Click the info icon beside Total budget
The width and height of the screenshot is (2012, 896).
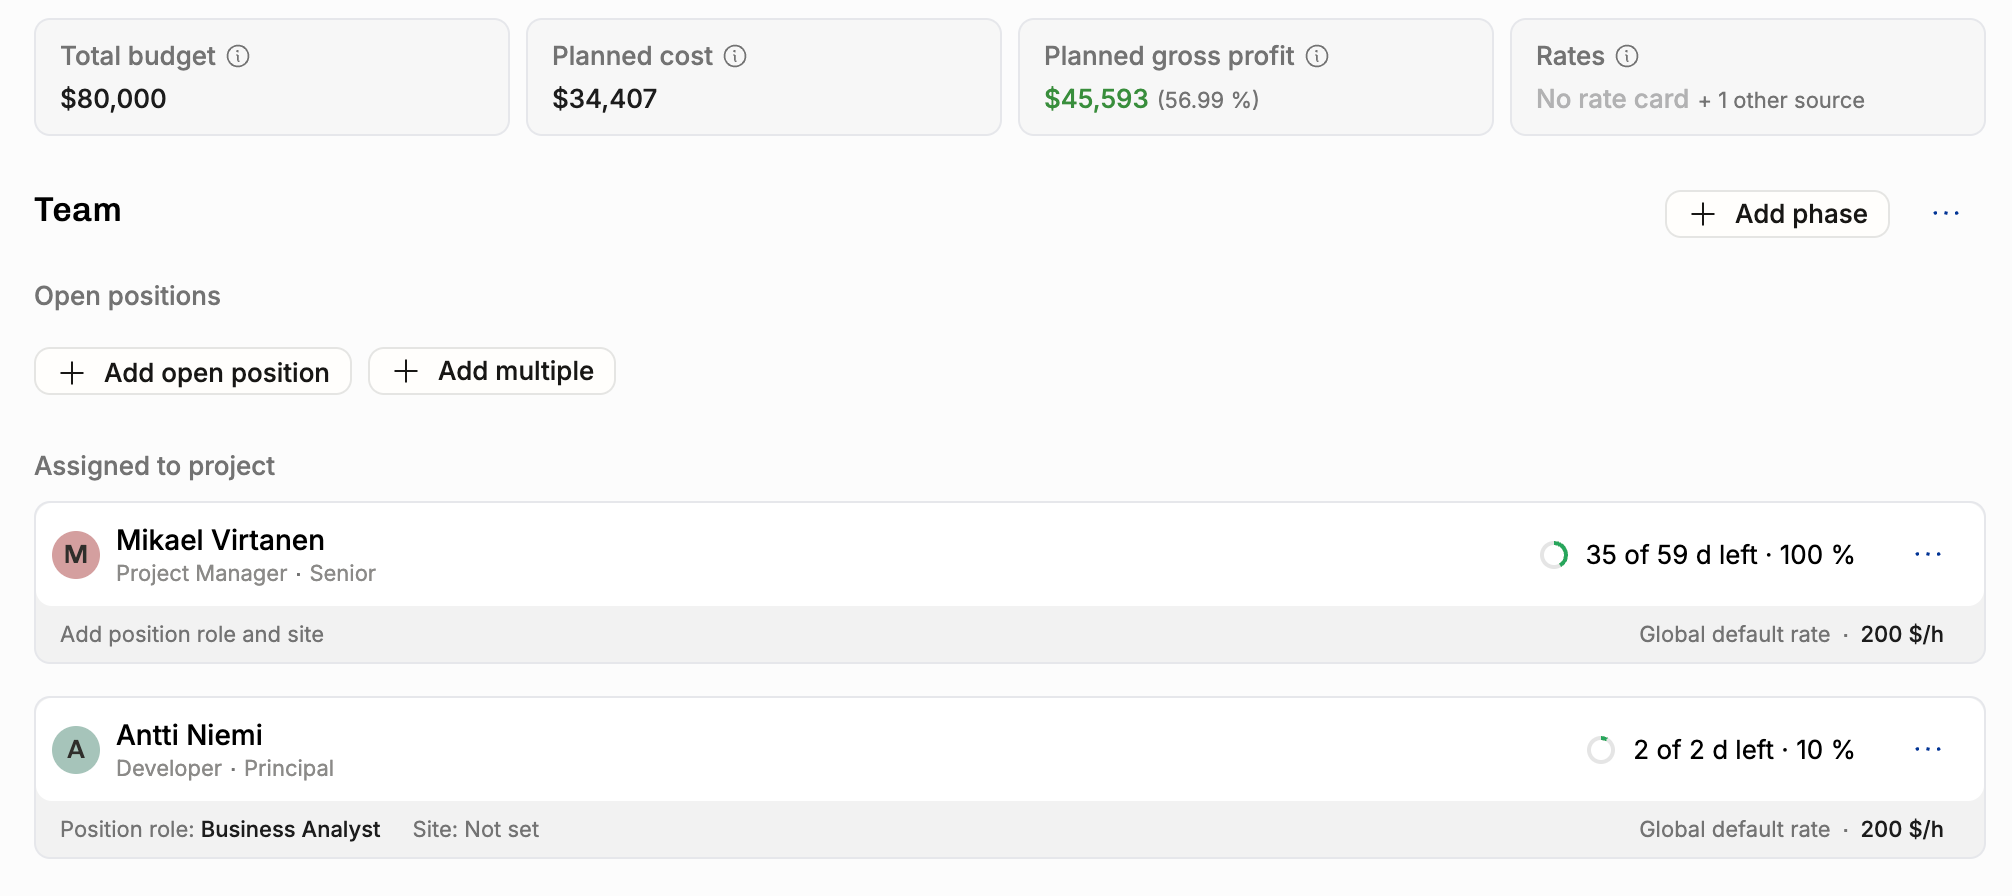pos(238,56)
